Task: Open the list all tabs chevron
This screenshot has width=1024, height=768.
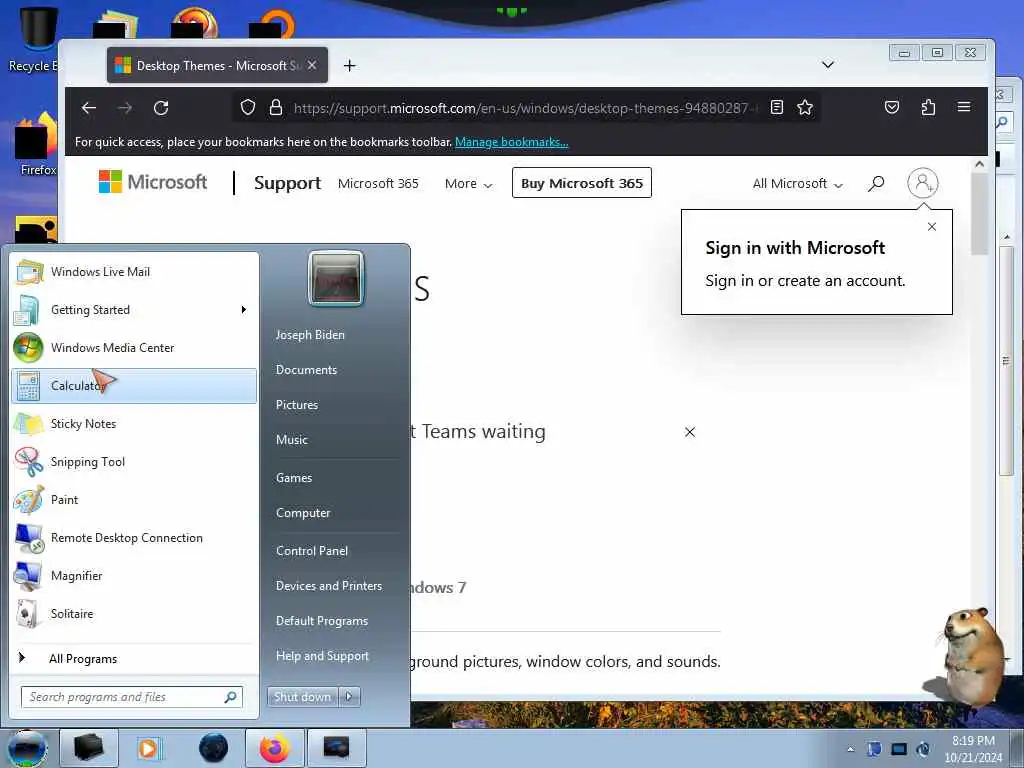Action: (x=827, y=64)
